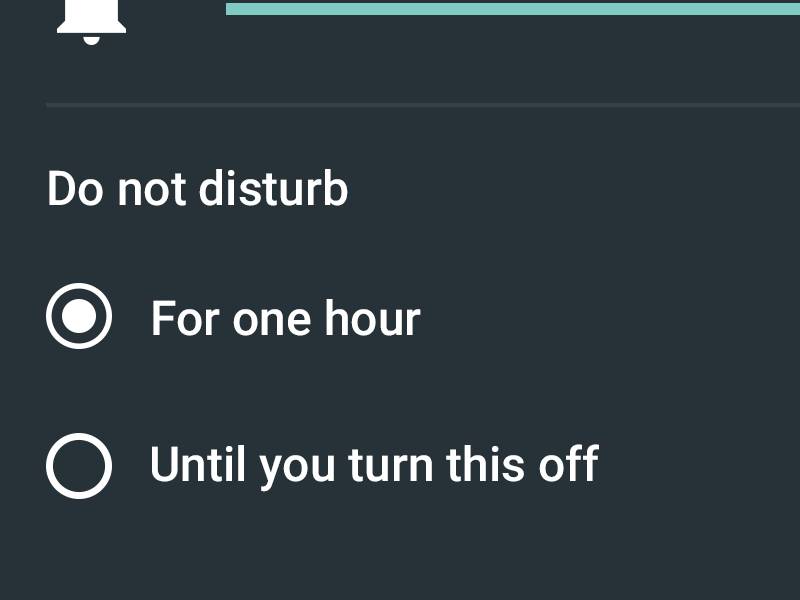
Task: Click the word "hour" in the first option
Action: (x=372, y=319)
